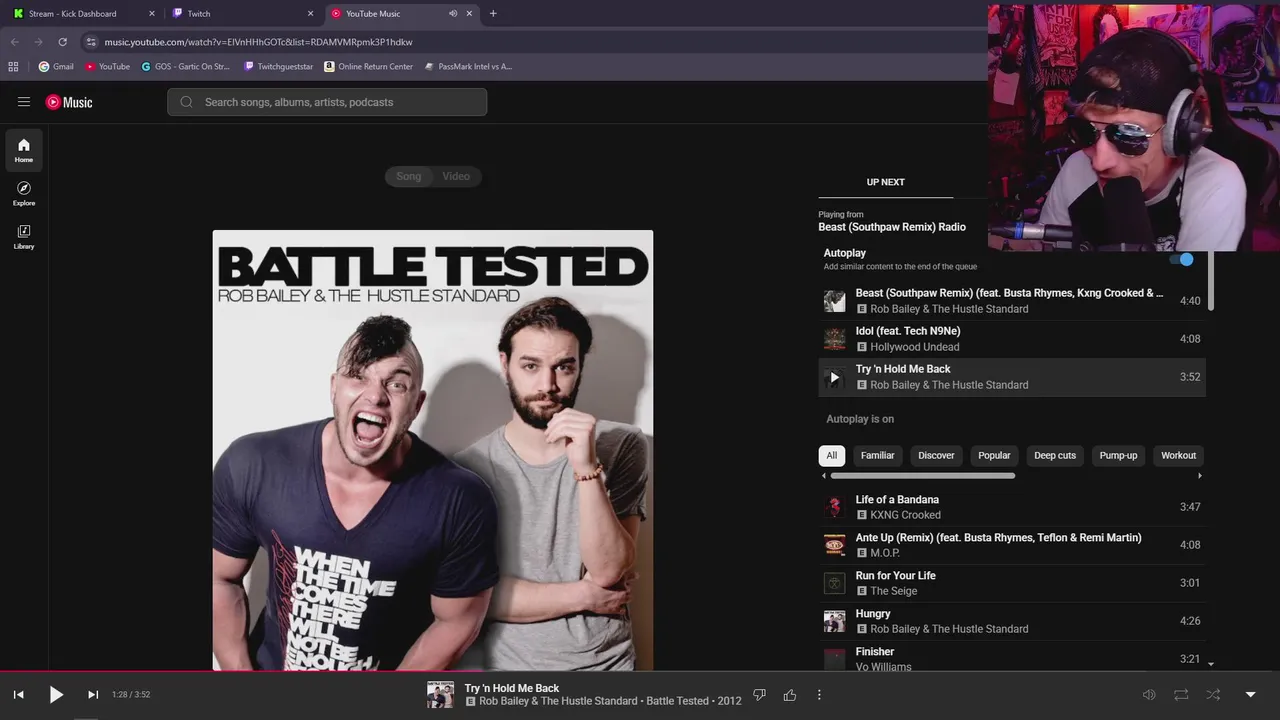Screen dimensions: 1280x720
Task: Toggle repeat mode
Action: 1181,695
